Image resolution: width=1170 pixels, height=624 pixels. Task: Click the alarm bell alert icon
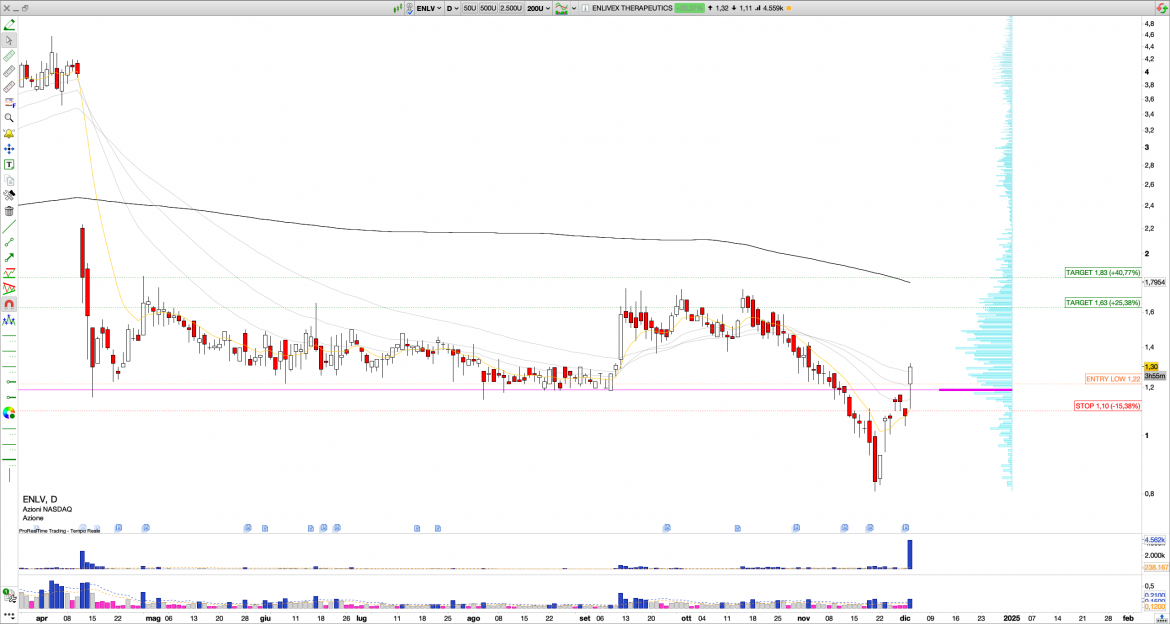[x=9, y=133]
